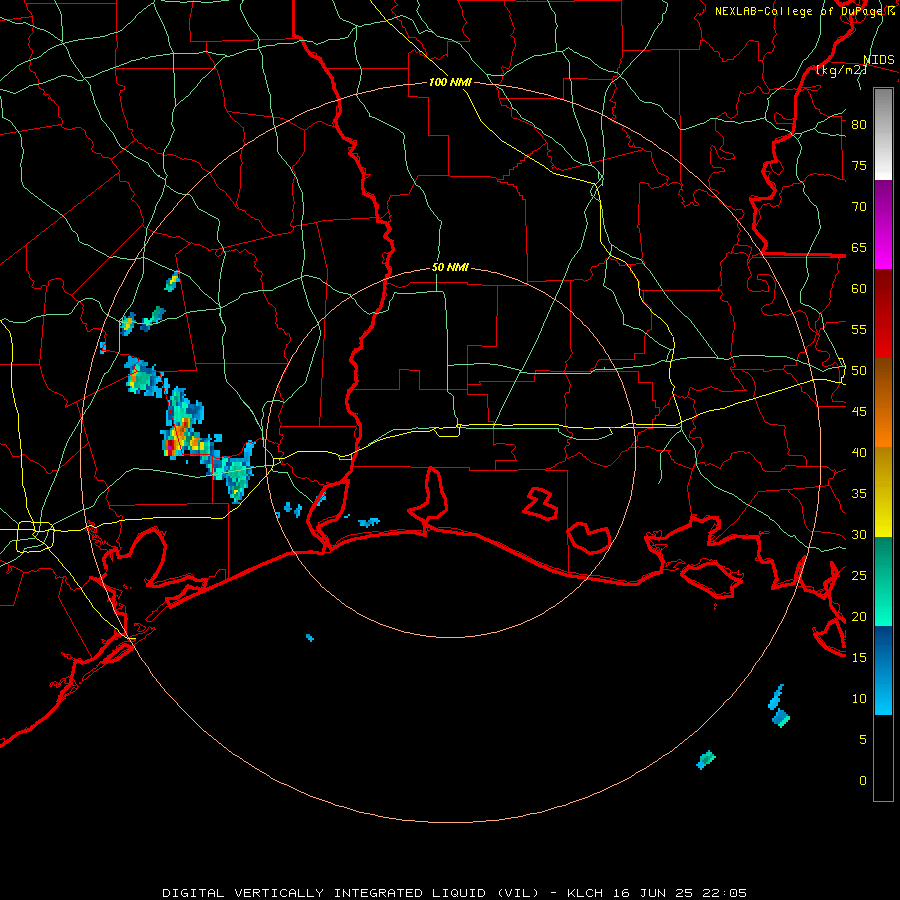
Task: Click the purple-magenta segment of color scale
Action: [883, 224]
